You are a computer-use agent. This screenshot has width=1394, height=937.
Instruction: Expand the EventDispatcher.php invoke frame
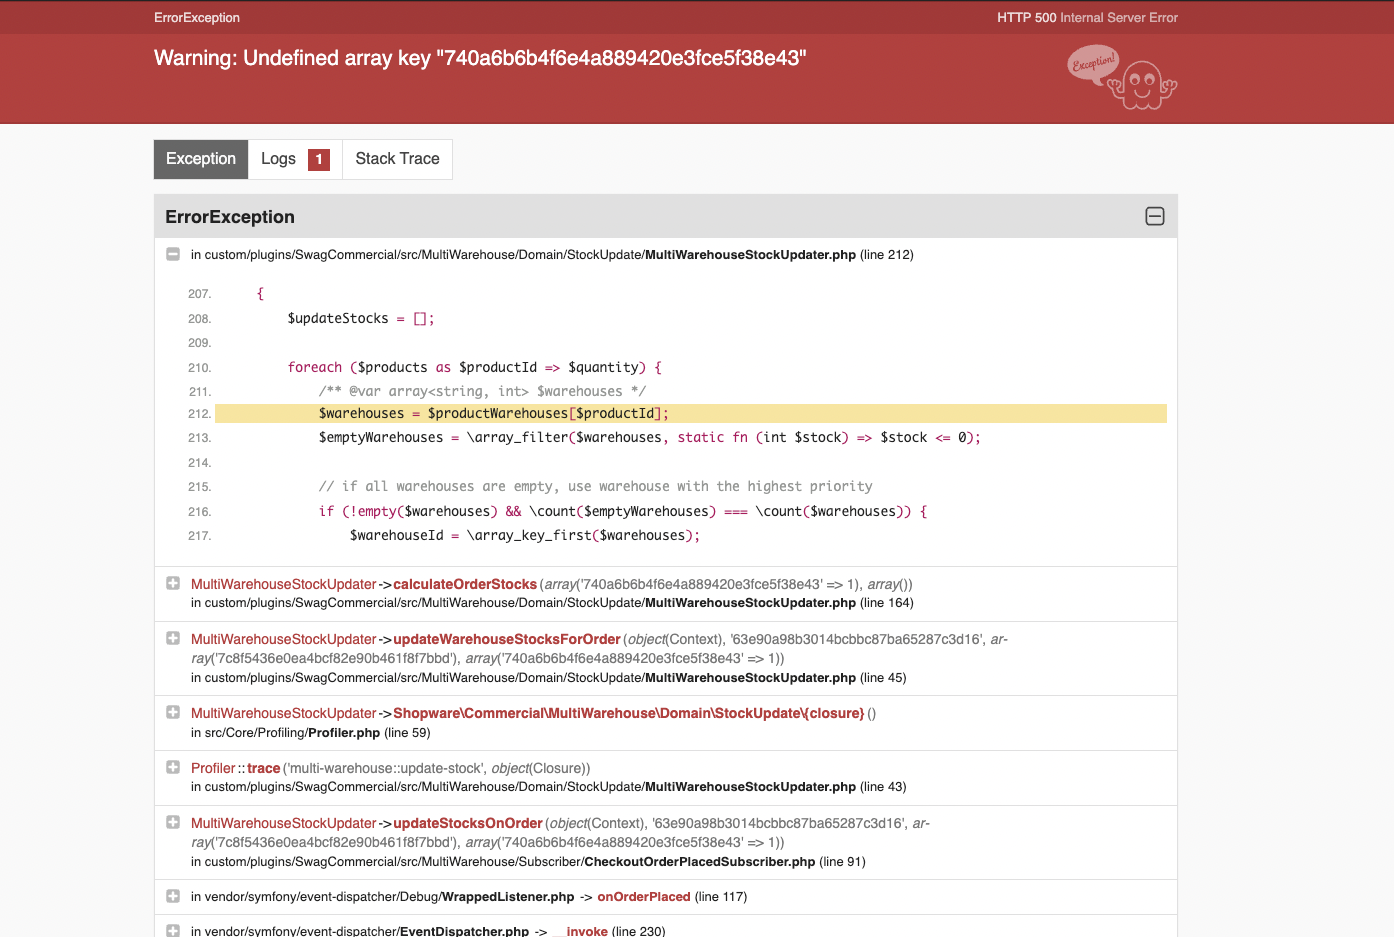pos(173,930)
